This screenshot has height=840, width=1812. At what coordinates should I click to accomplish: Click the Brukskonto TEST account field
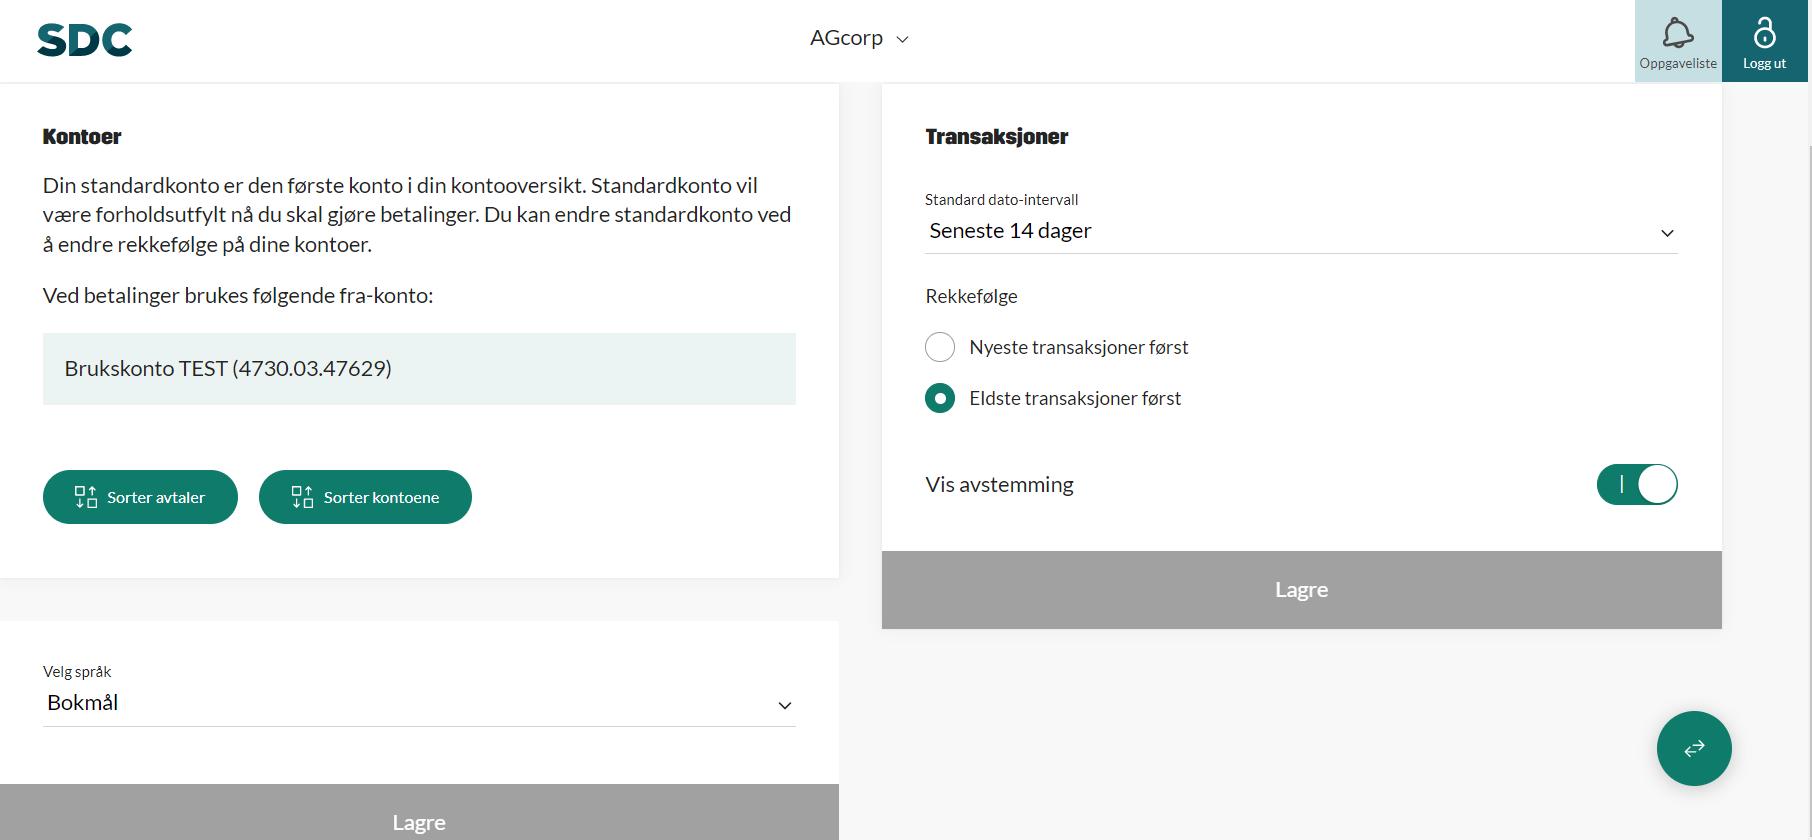click(418, 369)
